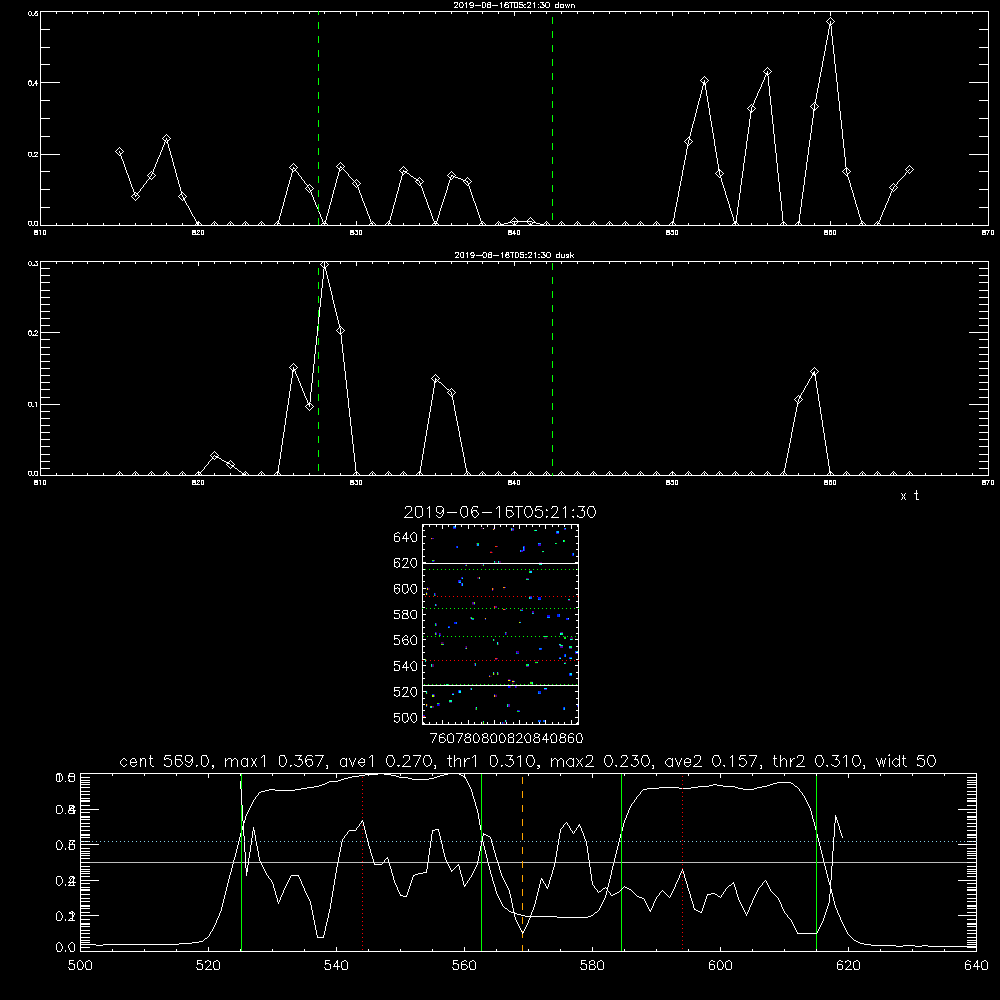This screenshot has width=1000, height=1000.
Task: Select the highest diamond peak in the dawn plot
Action: [830, 22]
